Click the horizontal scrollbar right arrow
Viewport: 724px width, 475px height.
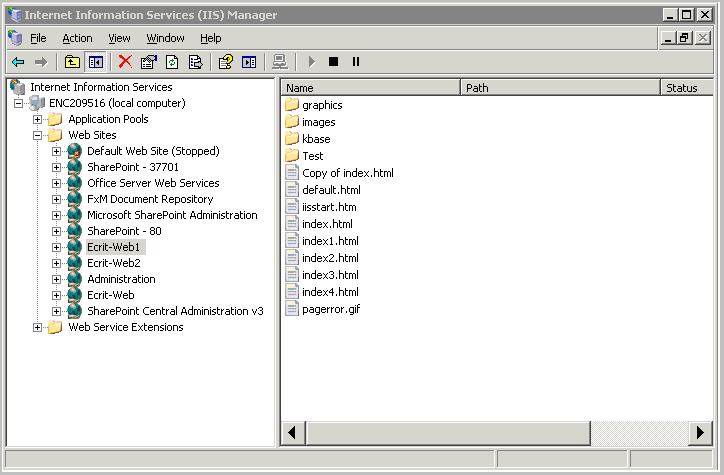pyautogui.click(x=700, y=433)
